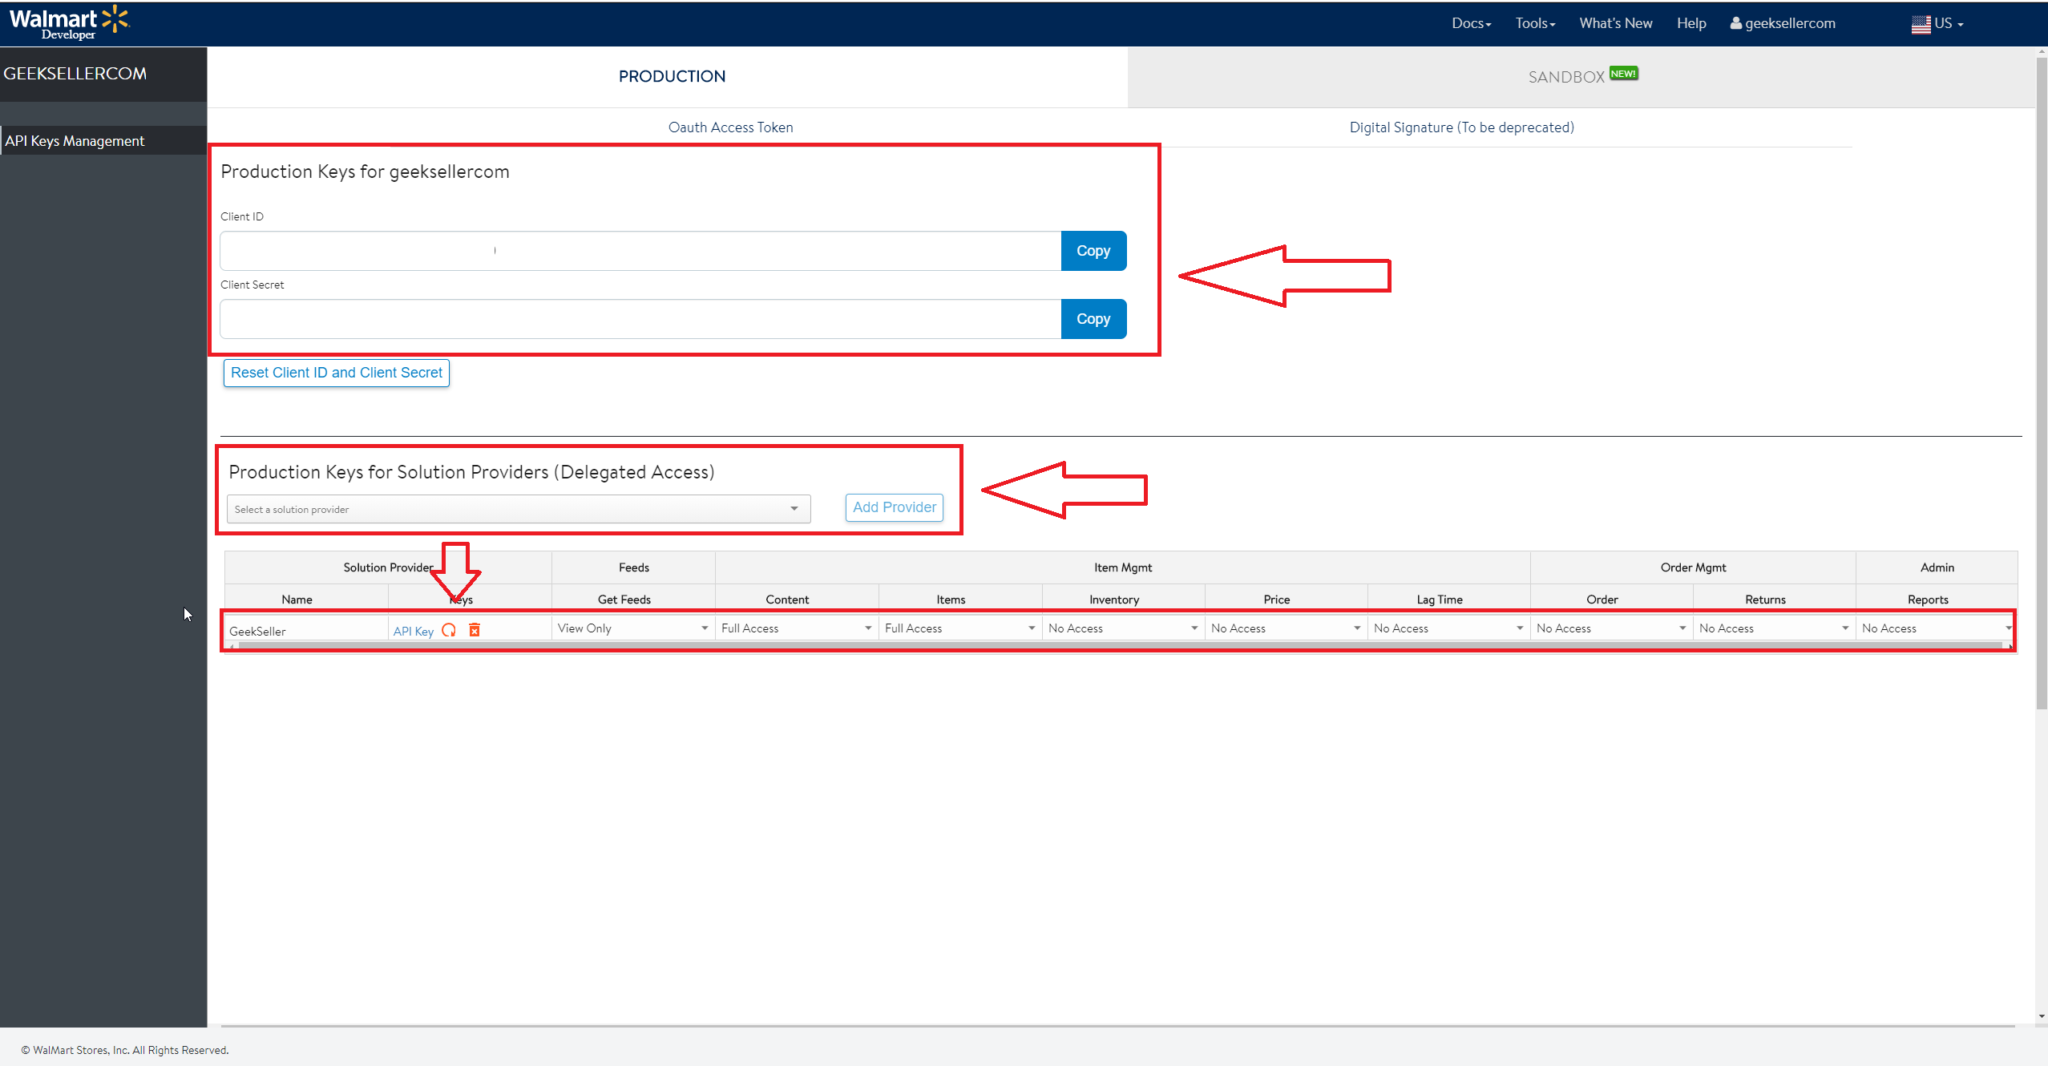Viewport: 2048px width, 1066px height.
Task: Open the Help link
Action: (x=1691, y=23)
